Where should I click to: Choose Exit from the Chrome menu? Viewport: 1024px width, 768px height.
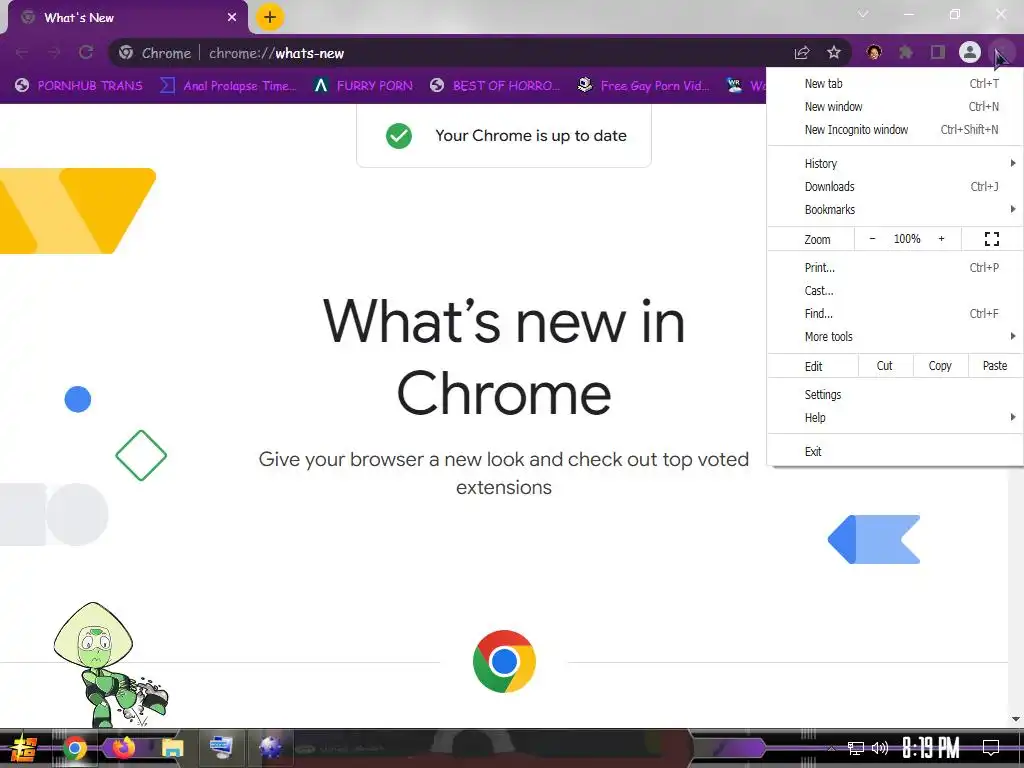click(x=895, y=451)
